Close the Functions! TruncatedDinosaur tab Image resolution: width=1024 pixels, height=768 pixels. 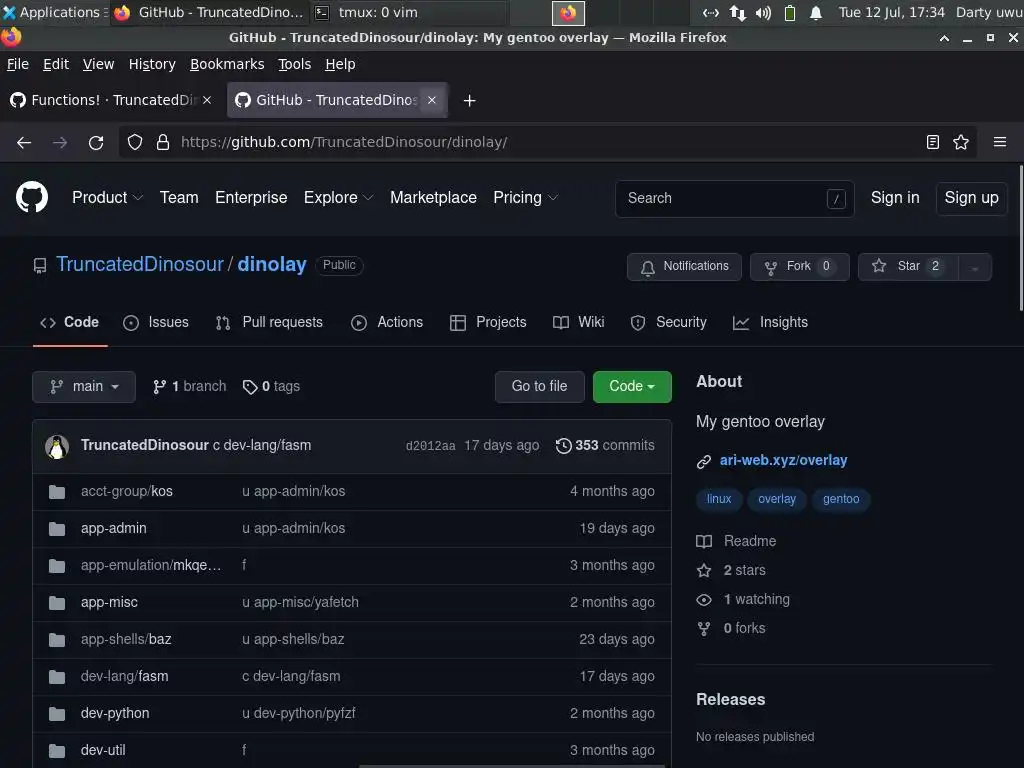click(x=207, y=100)
